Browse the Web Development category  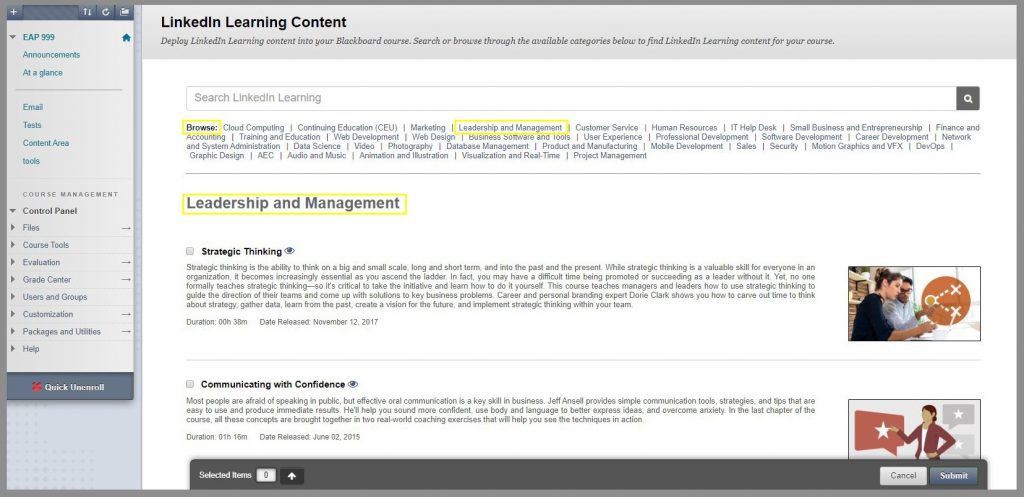[x=366, y=137]
